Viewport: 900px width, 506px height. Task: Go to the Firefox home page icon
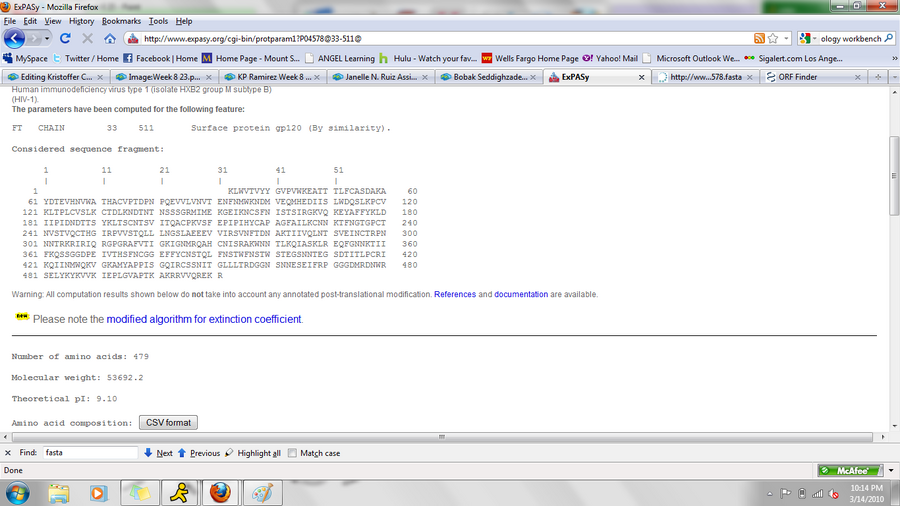click(x=109, y=38)
